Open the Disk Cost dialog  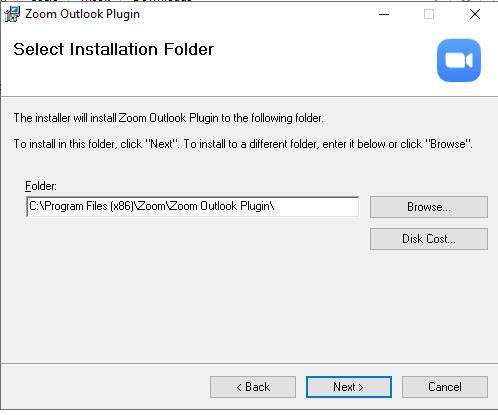(x=429, y=239)
